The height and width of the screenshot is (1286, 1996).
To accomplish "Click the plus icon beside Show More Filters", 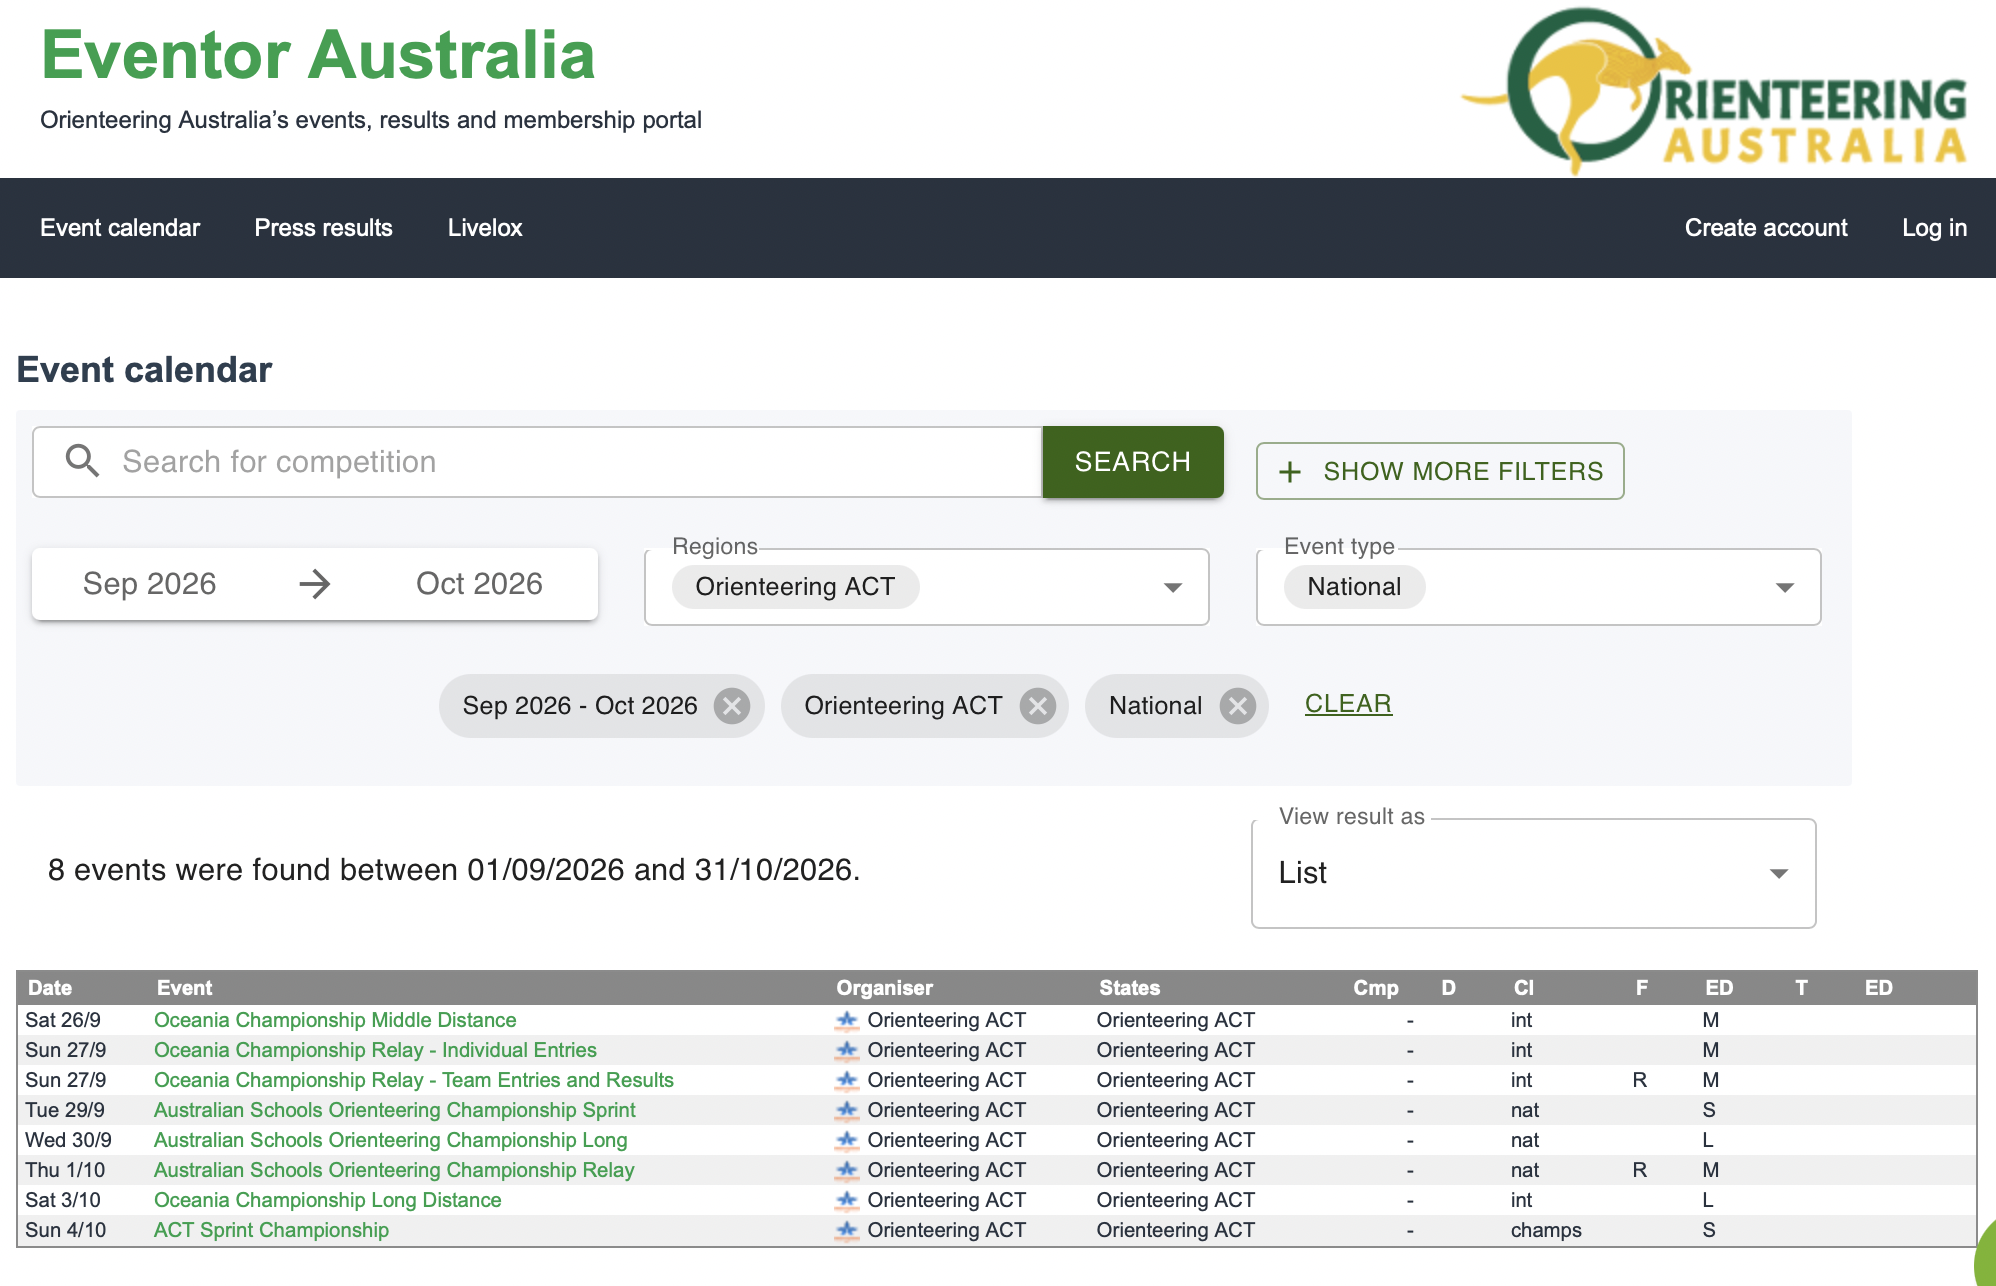I will tap(1290, 472).
